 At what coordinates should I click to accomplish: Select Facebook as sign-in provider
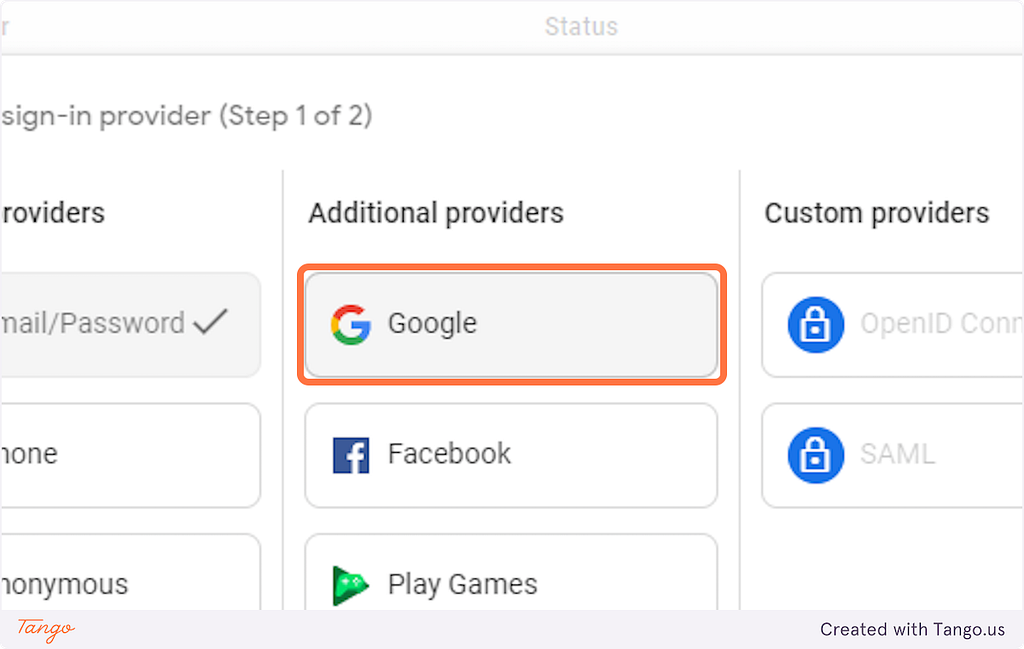[x=511, y=455]
